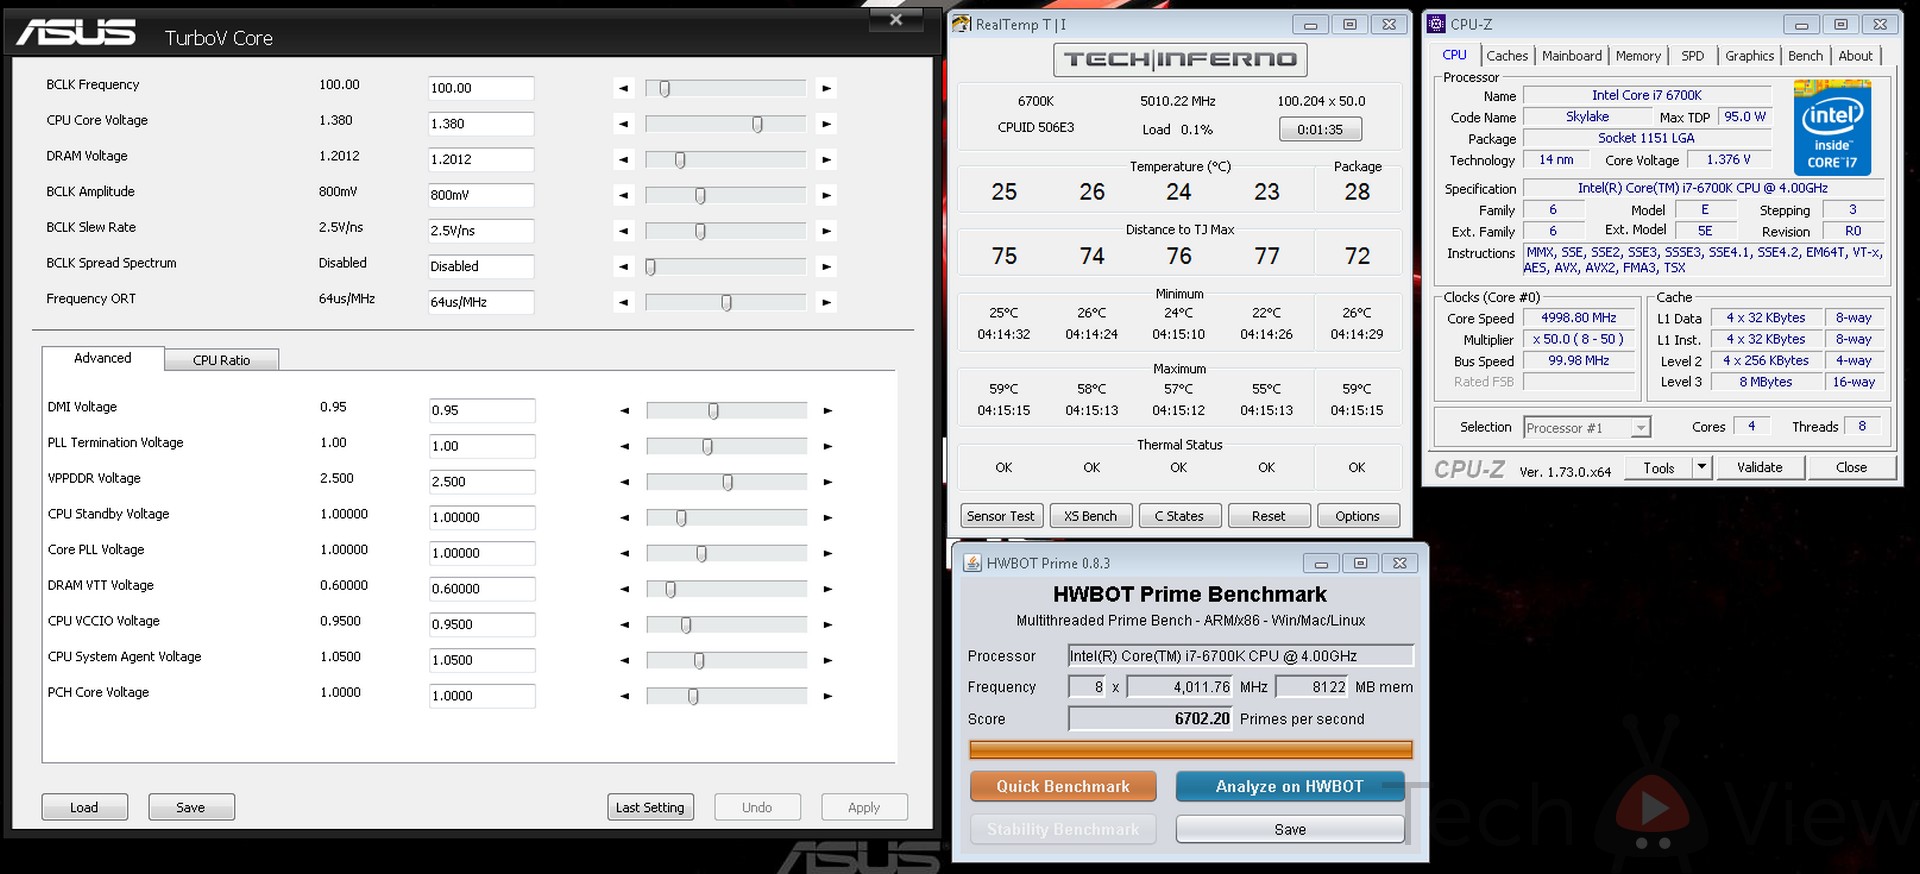Open the Caches tab in CPU-Z
Screen dimensions: 1920x874
[x=1506, y=56]
